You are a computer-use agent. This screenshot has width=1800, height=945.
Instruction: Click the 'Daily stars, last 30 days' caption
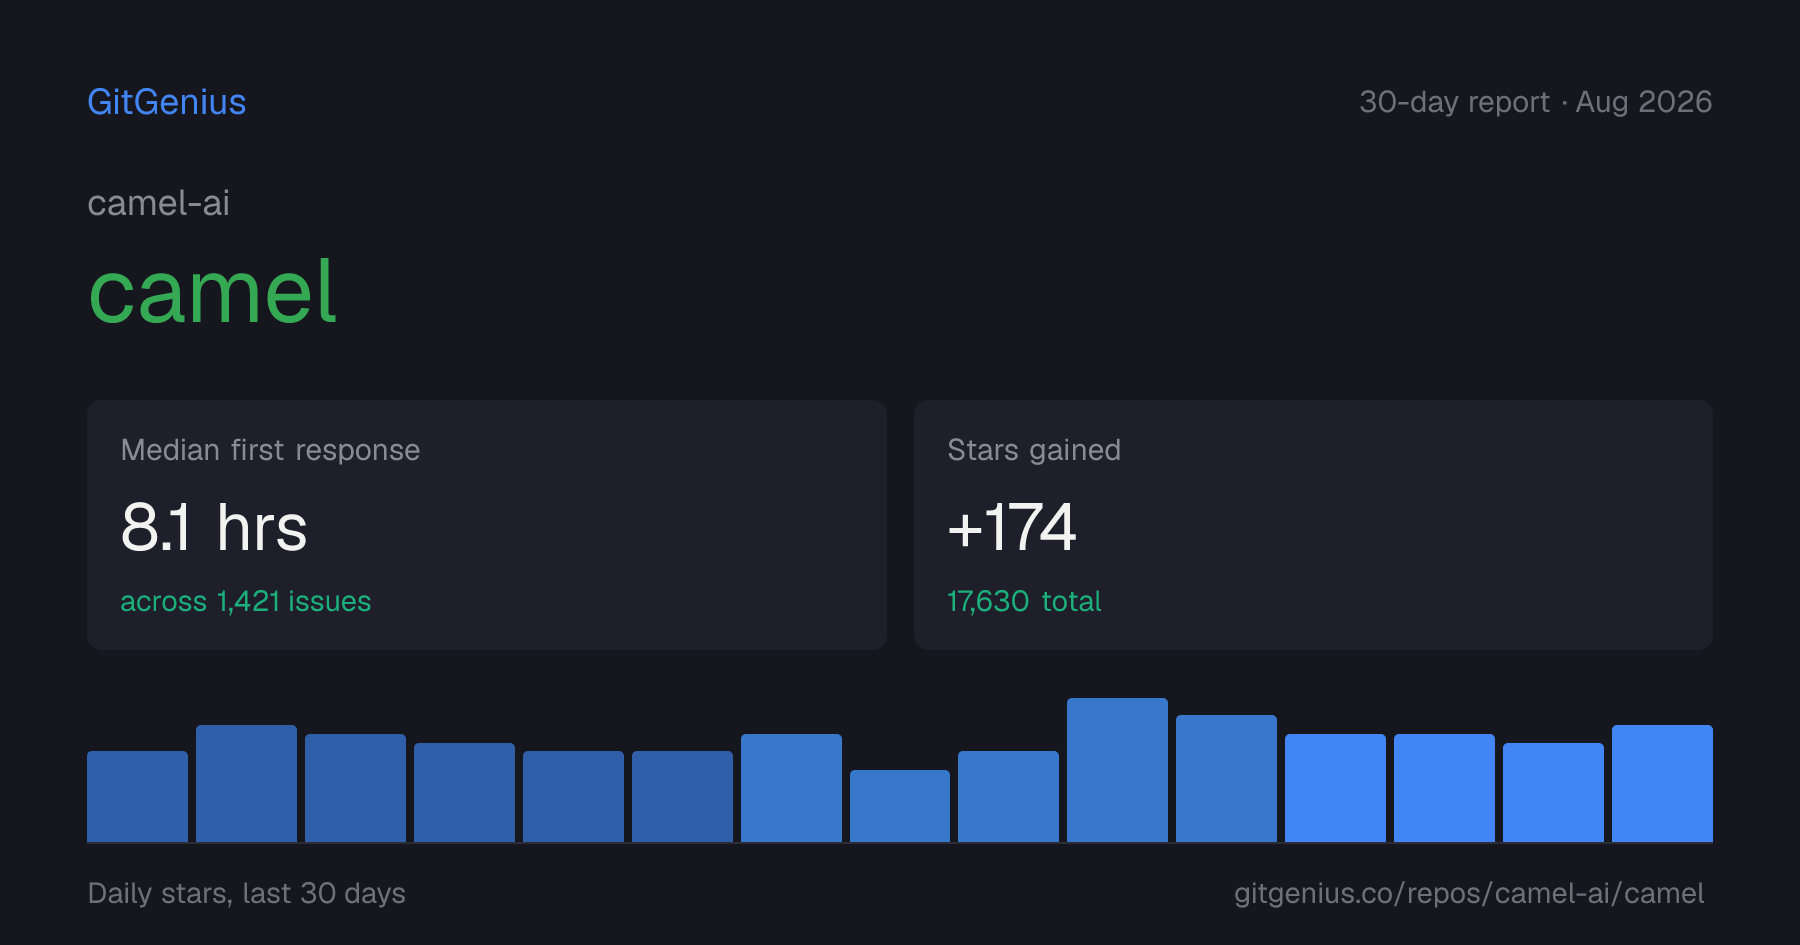247,893
